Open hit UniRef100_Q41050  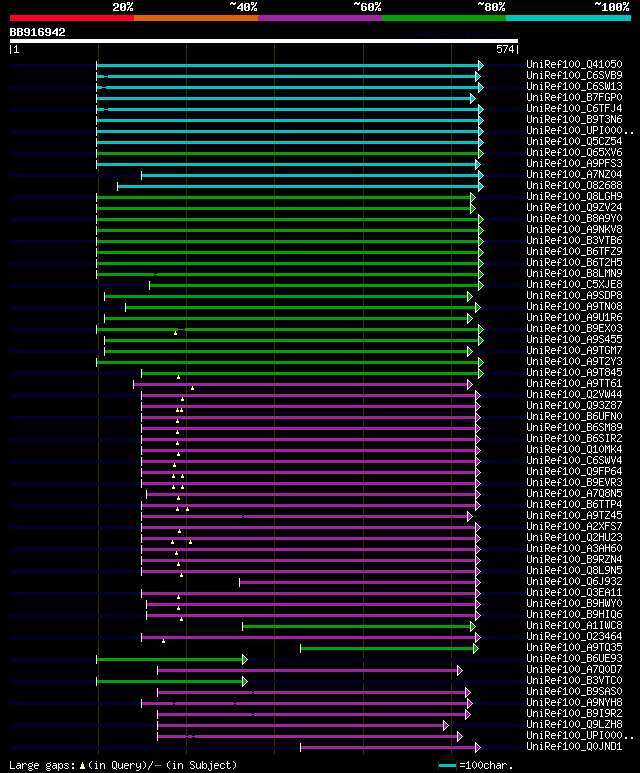click(574, 65)
